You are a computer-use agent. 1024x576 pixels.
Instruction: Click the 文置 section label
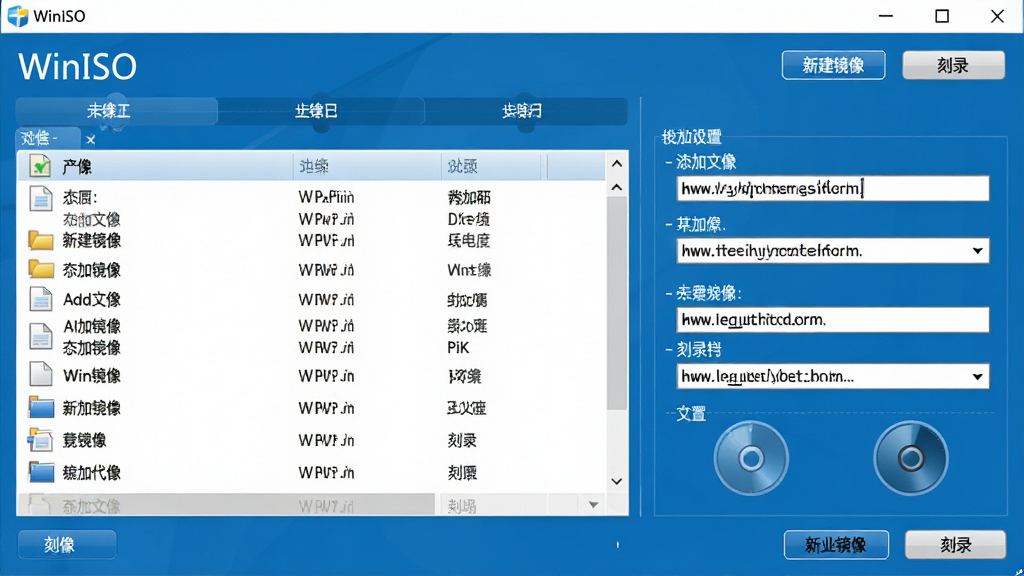(x=691, y=413)
